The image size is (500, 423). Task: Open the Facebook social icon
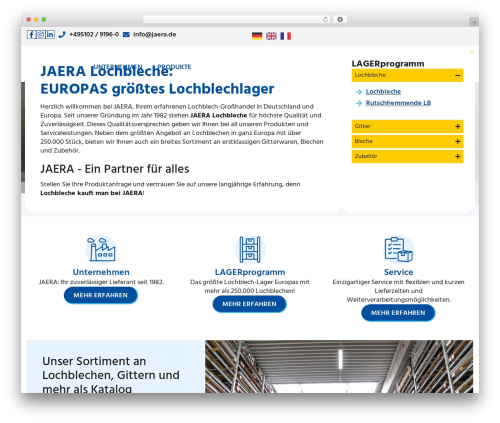31,34
